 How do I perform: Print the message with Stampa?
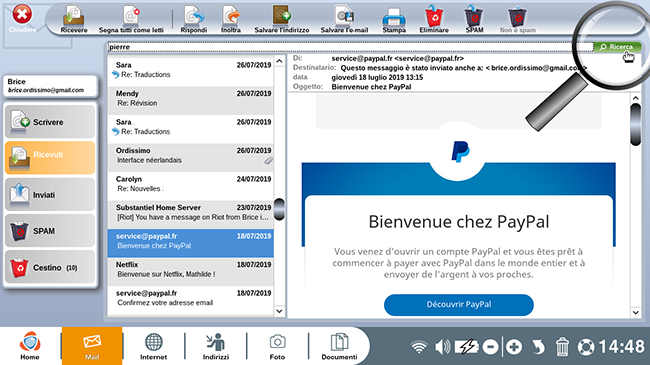[x=394, y=19]
